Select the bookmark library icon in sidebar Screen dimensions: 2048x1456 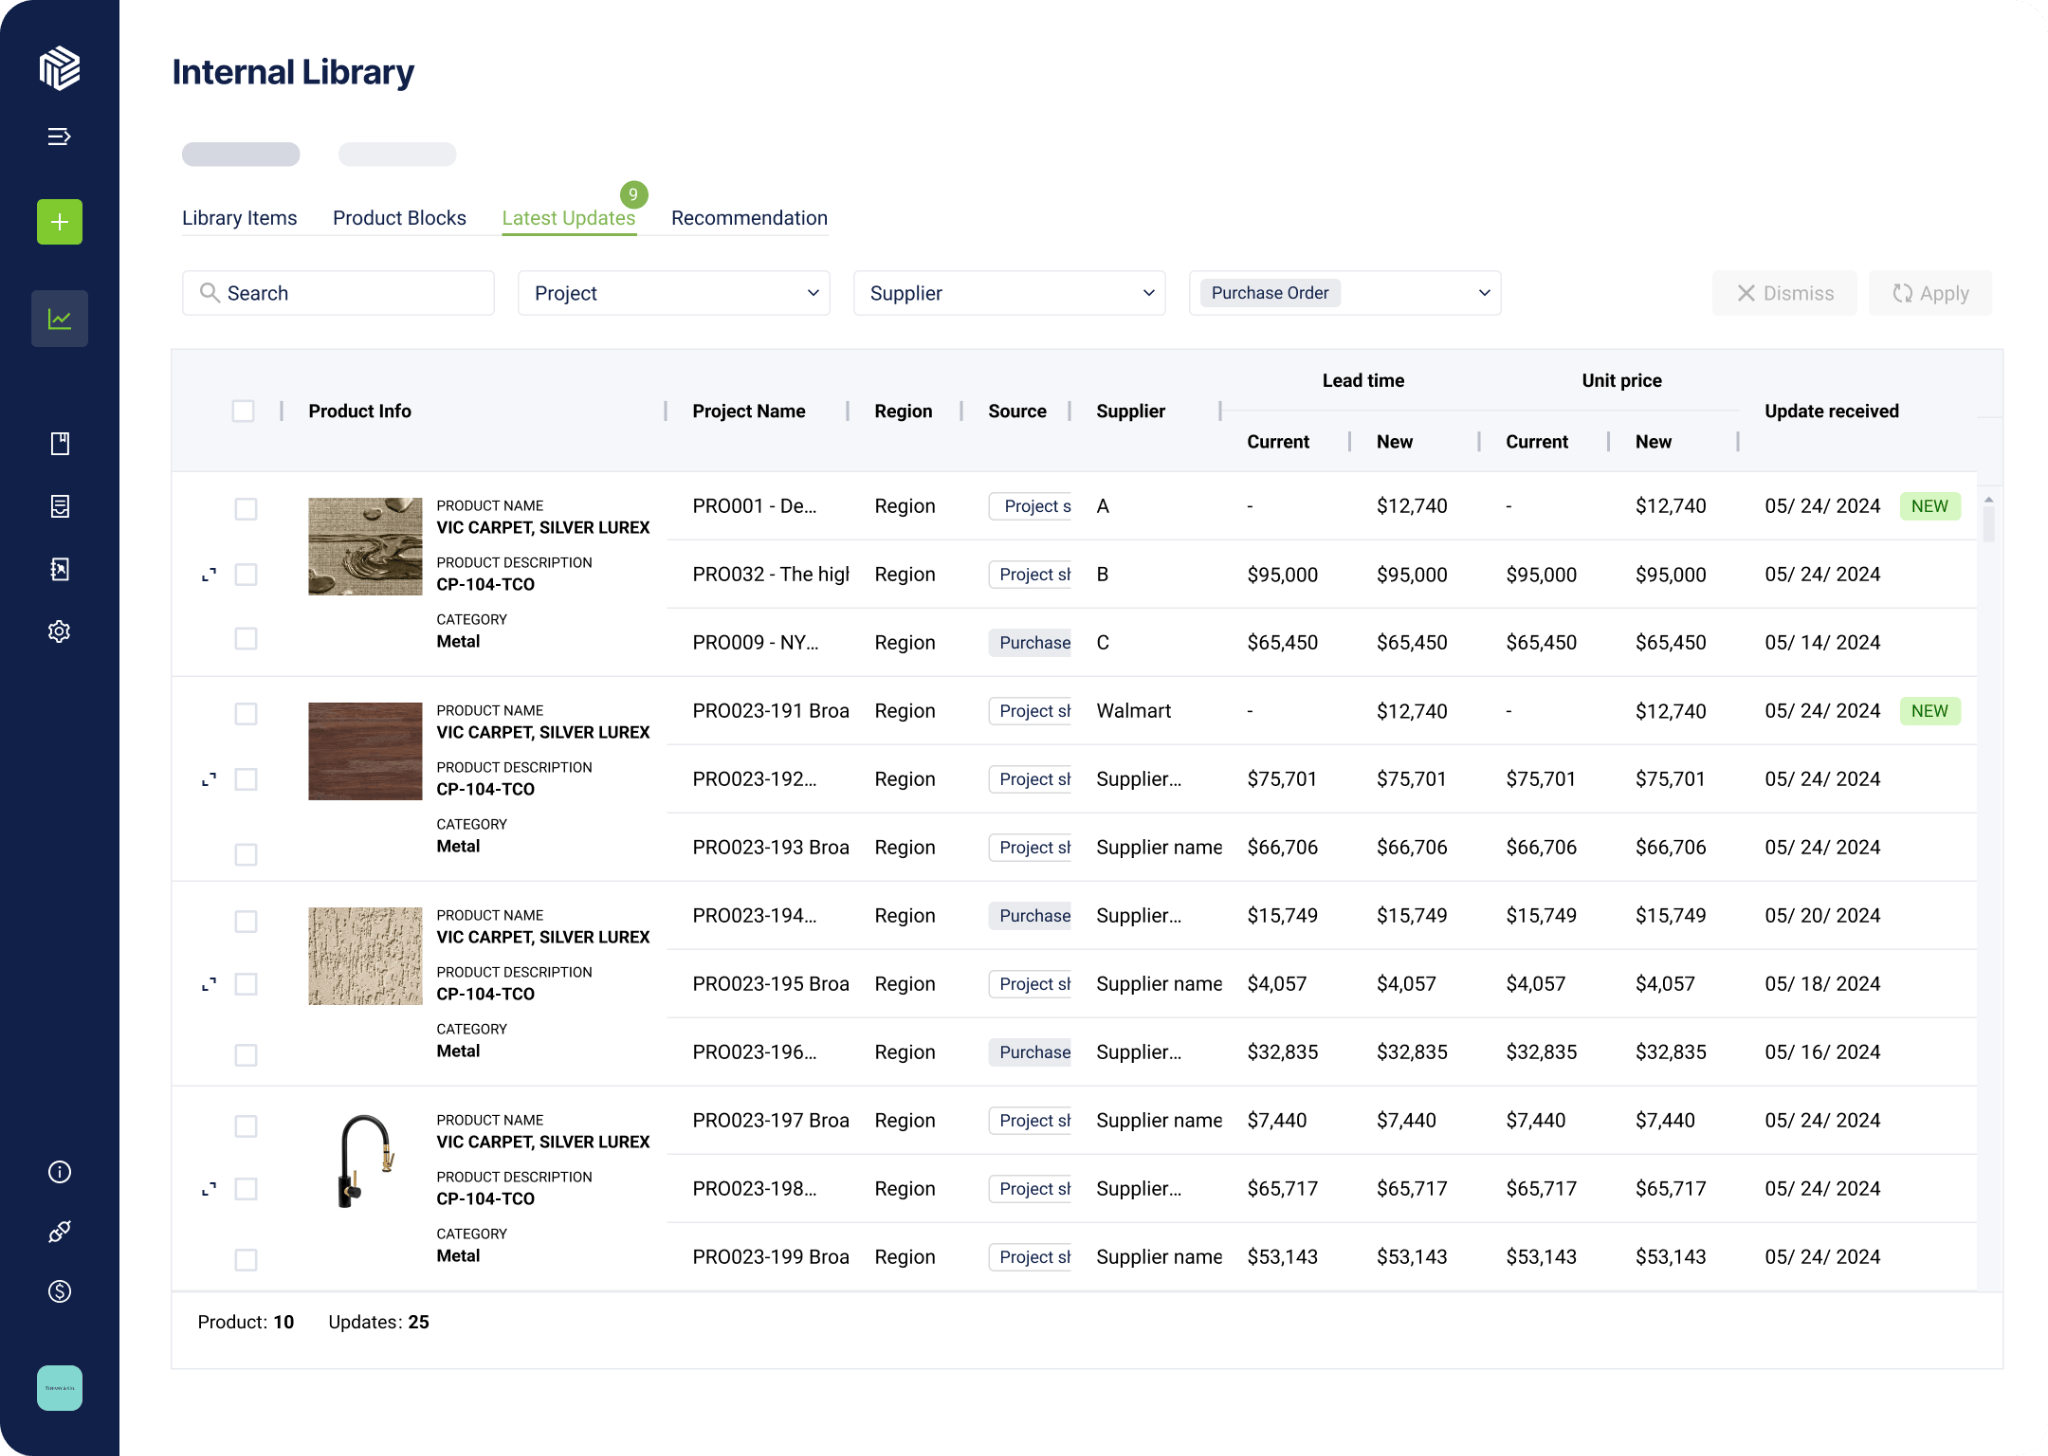click(59, 443)
